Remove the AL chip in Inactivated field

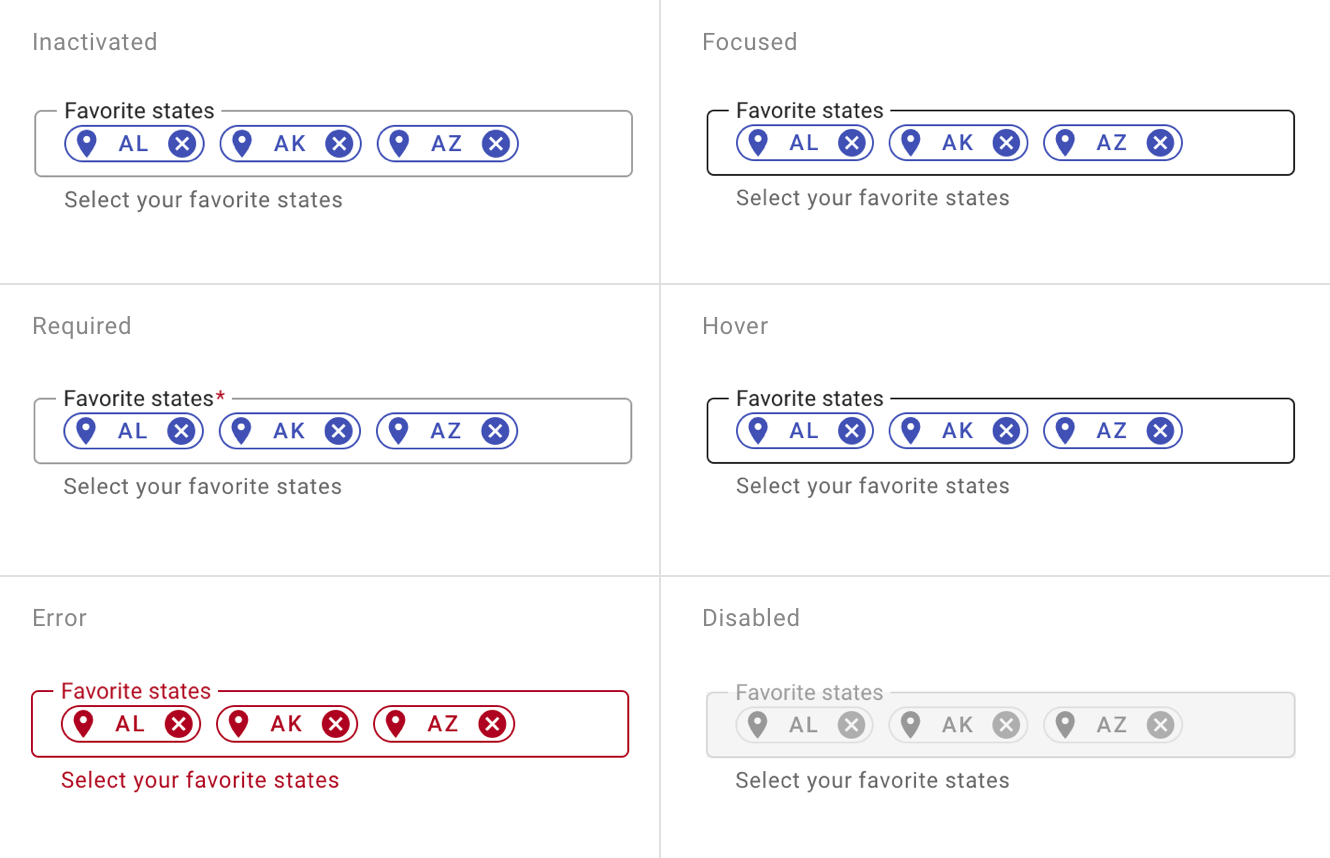coord(182,144)
